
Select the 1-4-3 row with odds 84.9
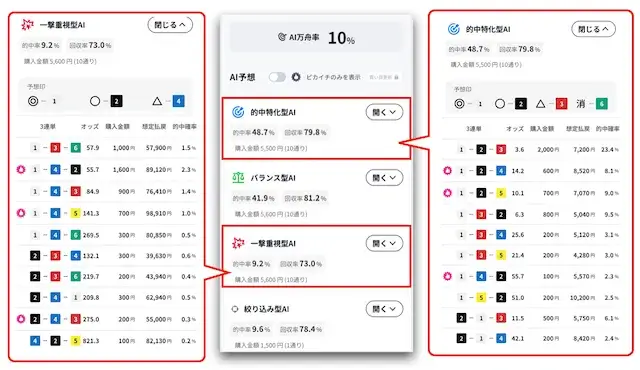pyautogui.click(x=107, y=191)
